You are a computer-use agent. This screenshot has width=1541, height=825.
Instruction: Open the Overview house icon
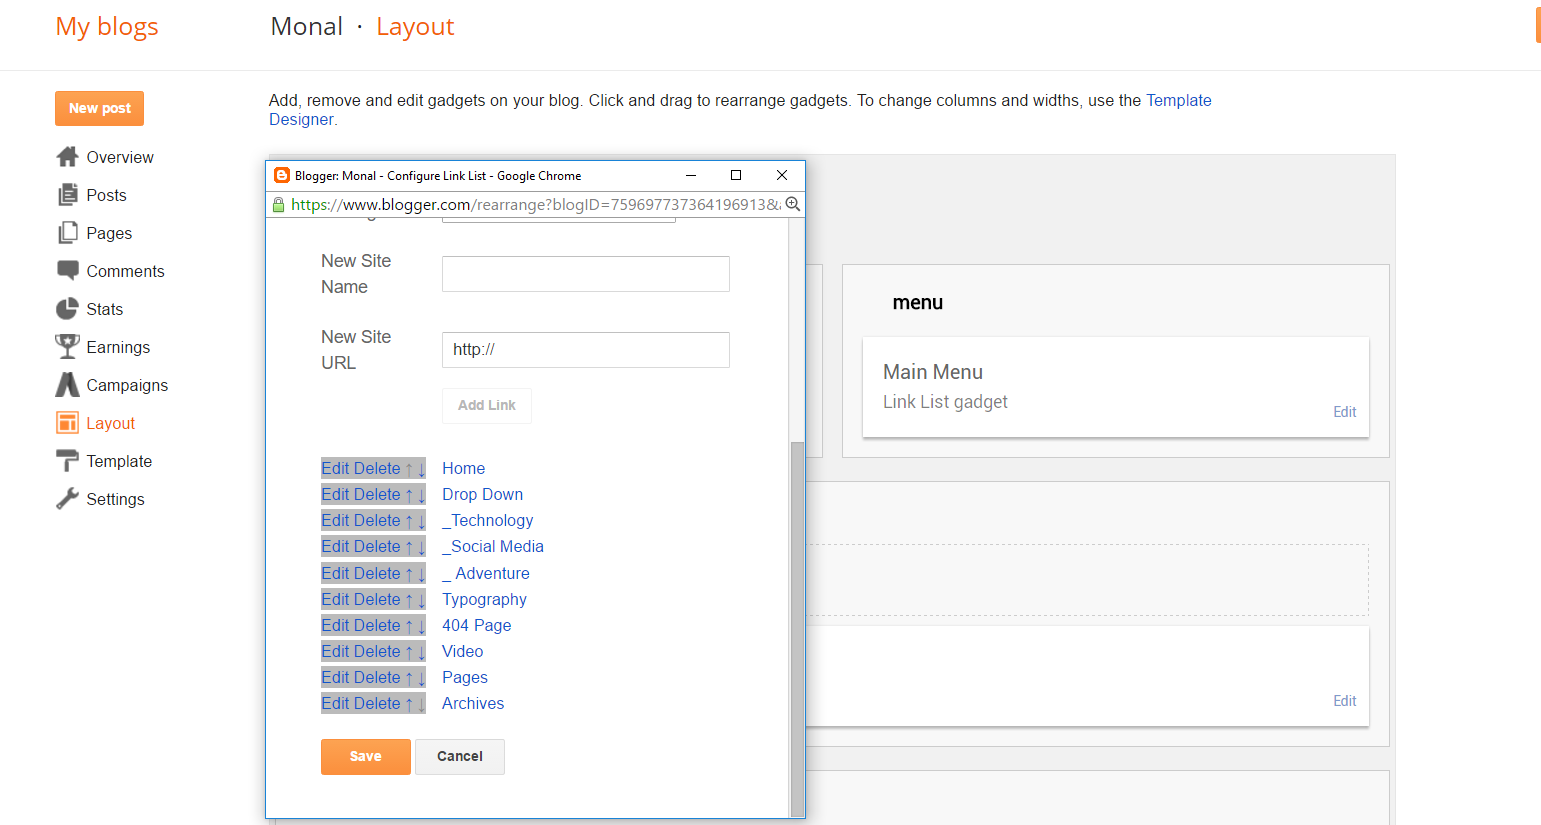[x=67, y=157]
